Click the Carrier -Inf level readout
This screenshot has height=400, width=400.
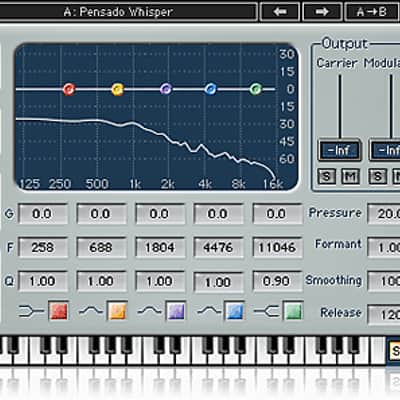click(x=339, y=150)
